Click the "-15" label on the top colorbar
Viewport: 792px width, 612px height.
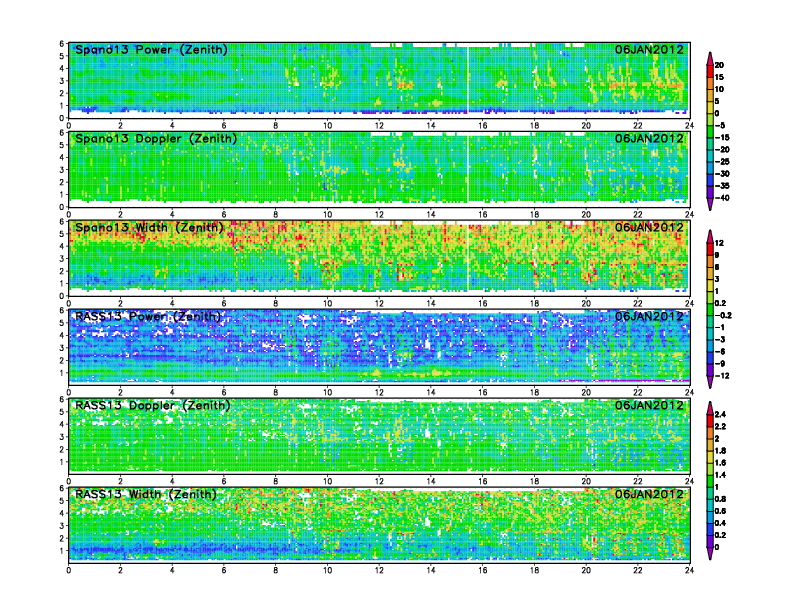(x=722, y=137)
